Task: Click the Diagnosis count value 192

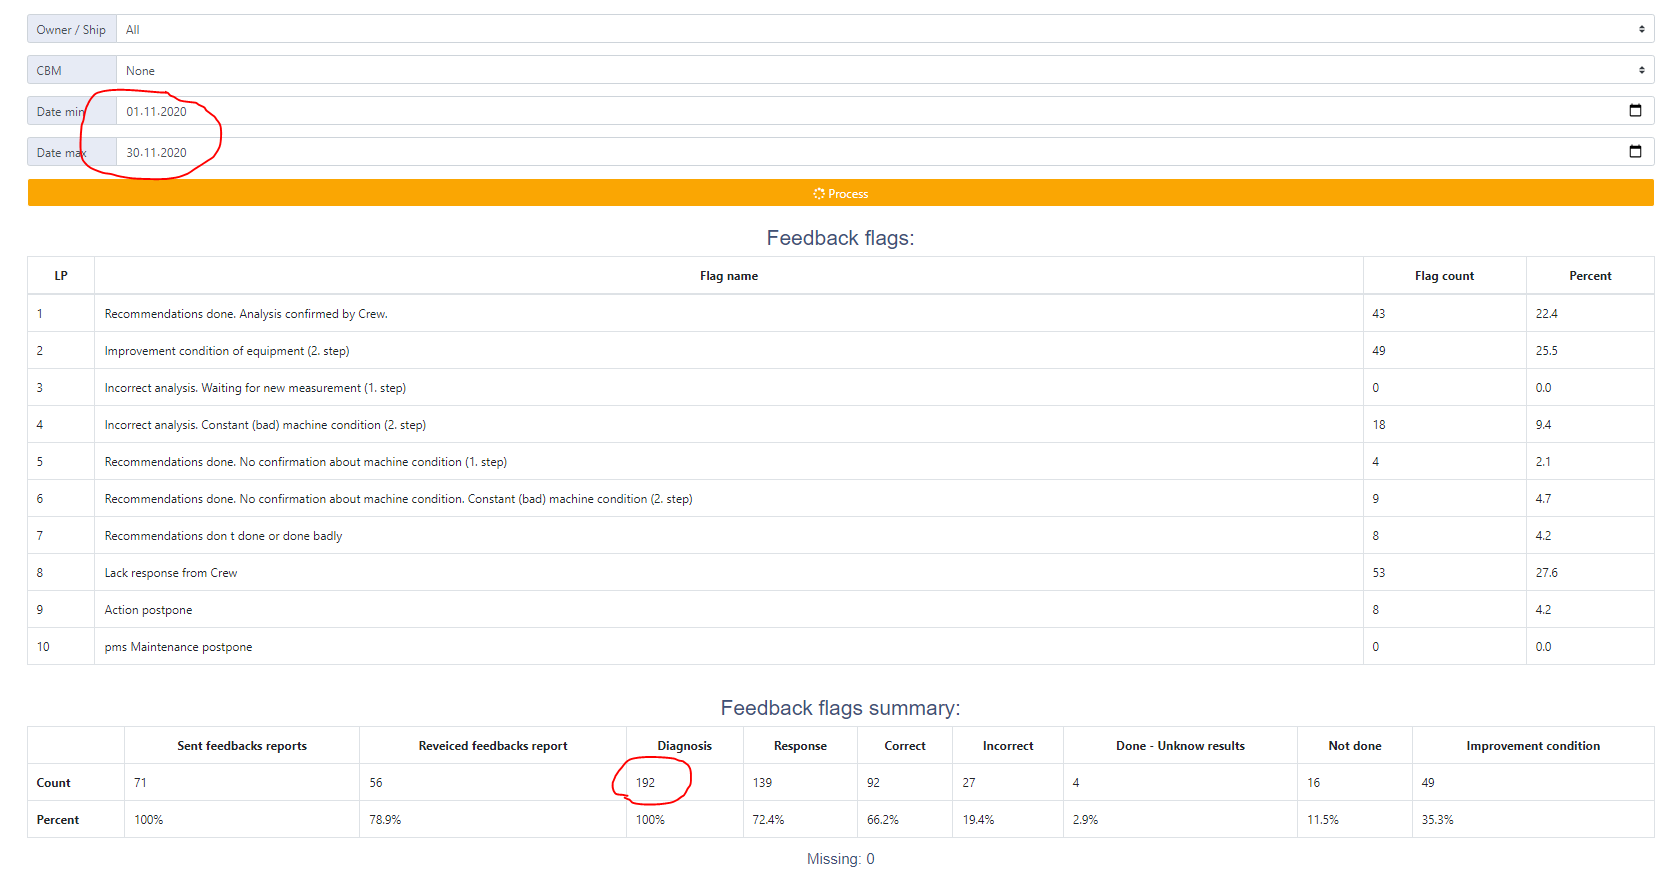Action: [646, 783]
